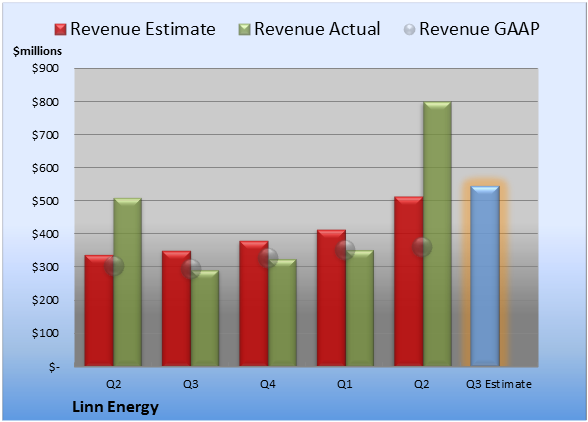The width and height of the screenshot is (588, 422).
Task: Select the green actual bar above Q1
Action: (x=360, y=308)
